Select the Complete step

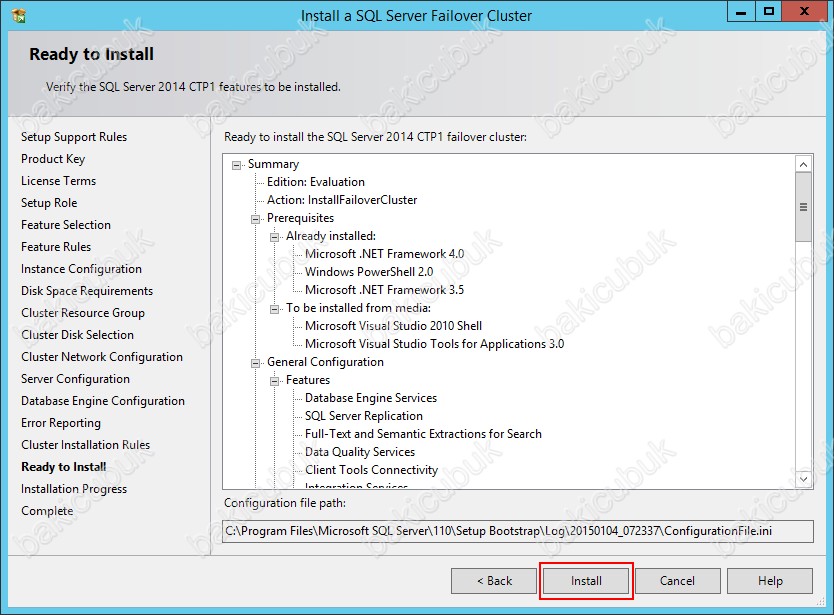(x=47, y=511)
